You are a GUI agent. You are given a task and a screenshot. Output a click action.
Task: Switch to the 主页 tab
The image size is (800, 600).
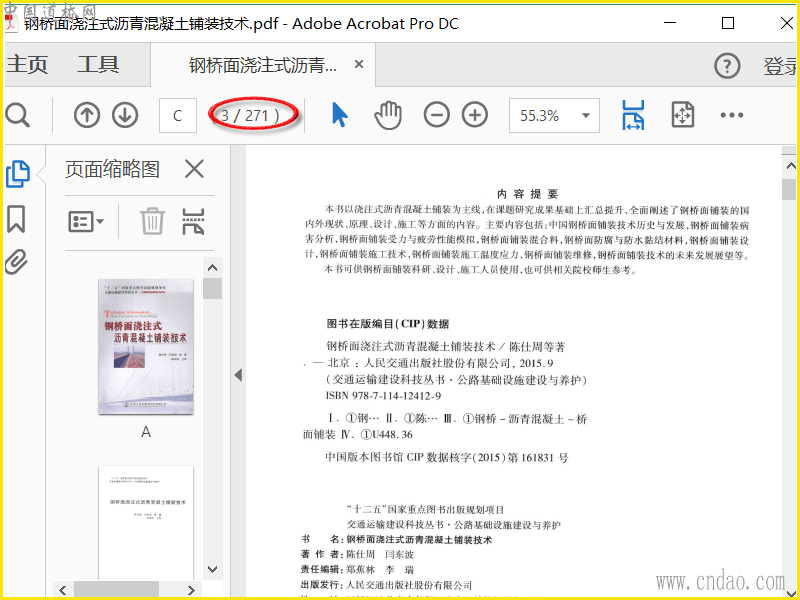coord(27,65)
